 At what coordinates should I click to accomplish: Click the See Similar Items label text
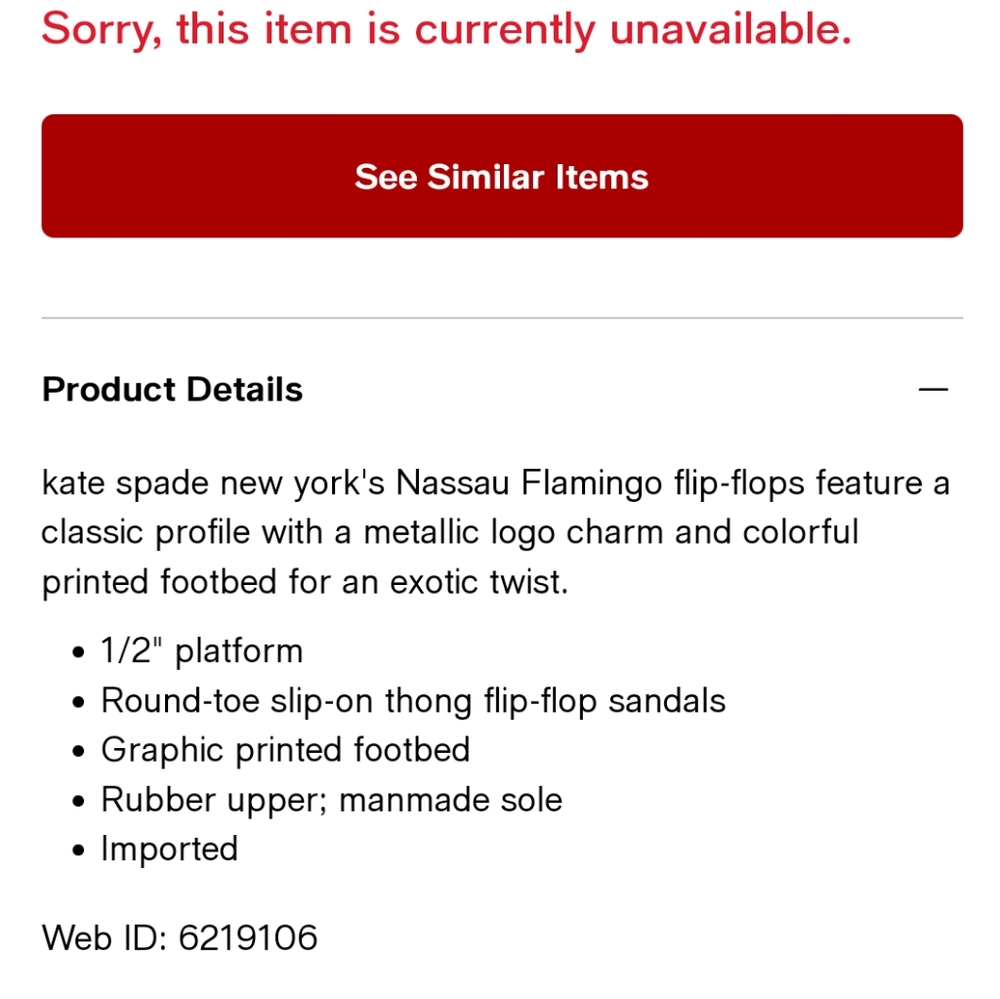click(x=500, y=176)
